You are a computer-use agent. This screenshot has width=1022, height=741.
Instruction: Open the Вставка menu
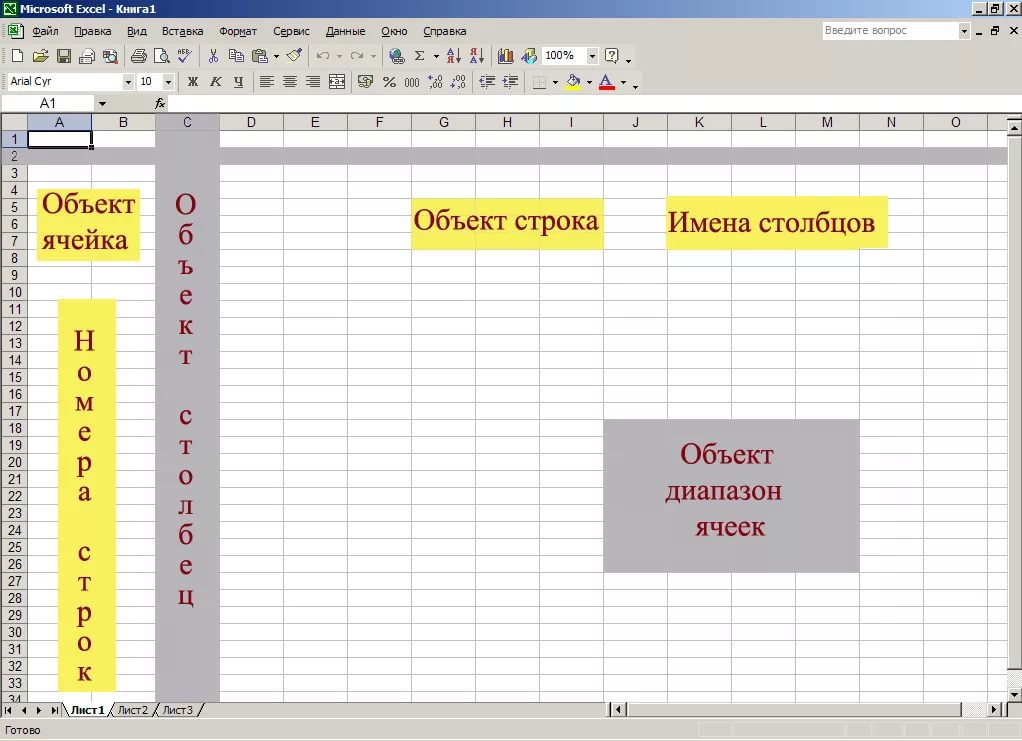182,31
